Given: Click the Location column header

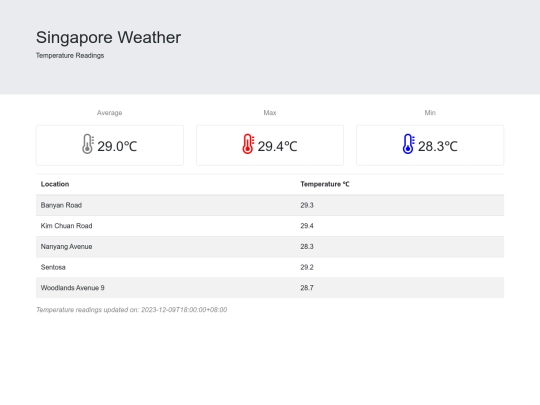Looking at the screenshot, I should pyautogui.click(x=55, y=184).
